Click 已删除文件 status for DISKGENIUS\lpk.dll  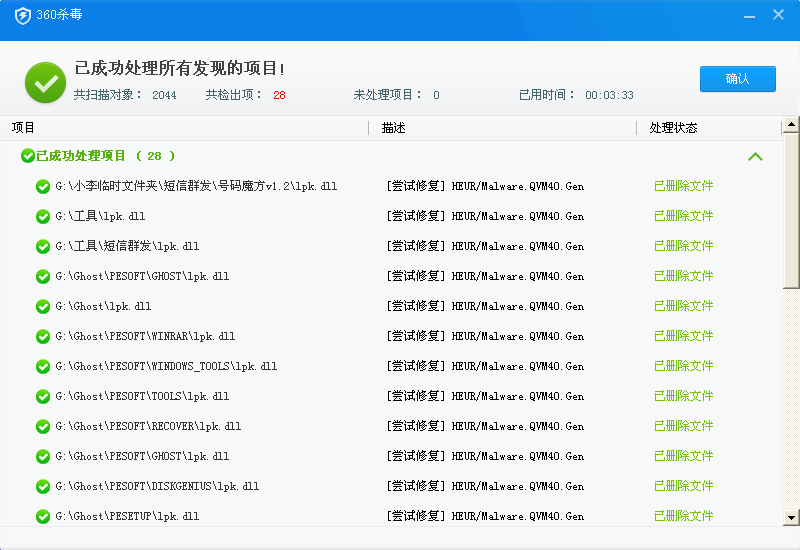point(684,486)
